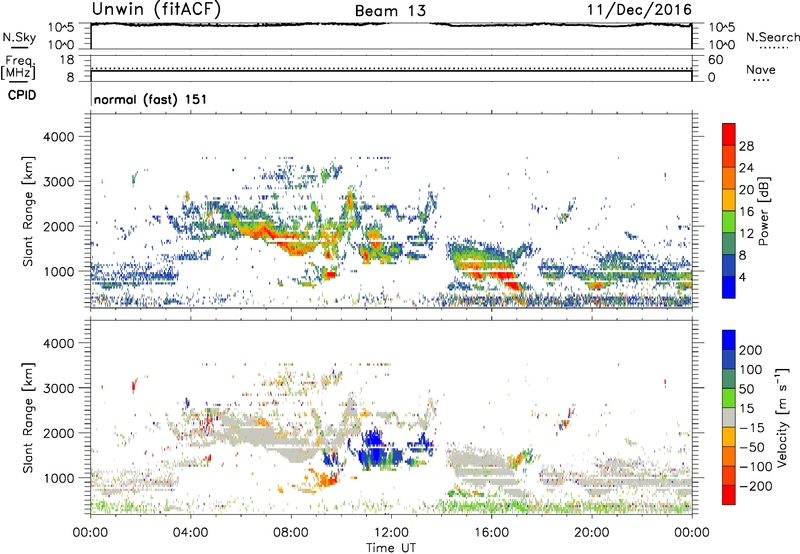Click the "-100" label on the velocity colorbar
Screen dimensions: 800x554
tap(756, 466)
